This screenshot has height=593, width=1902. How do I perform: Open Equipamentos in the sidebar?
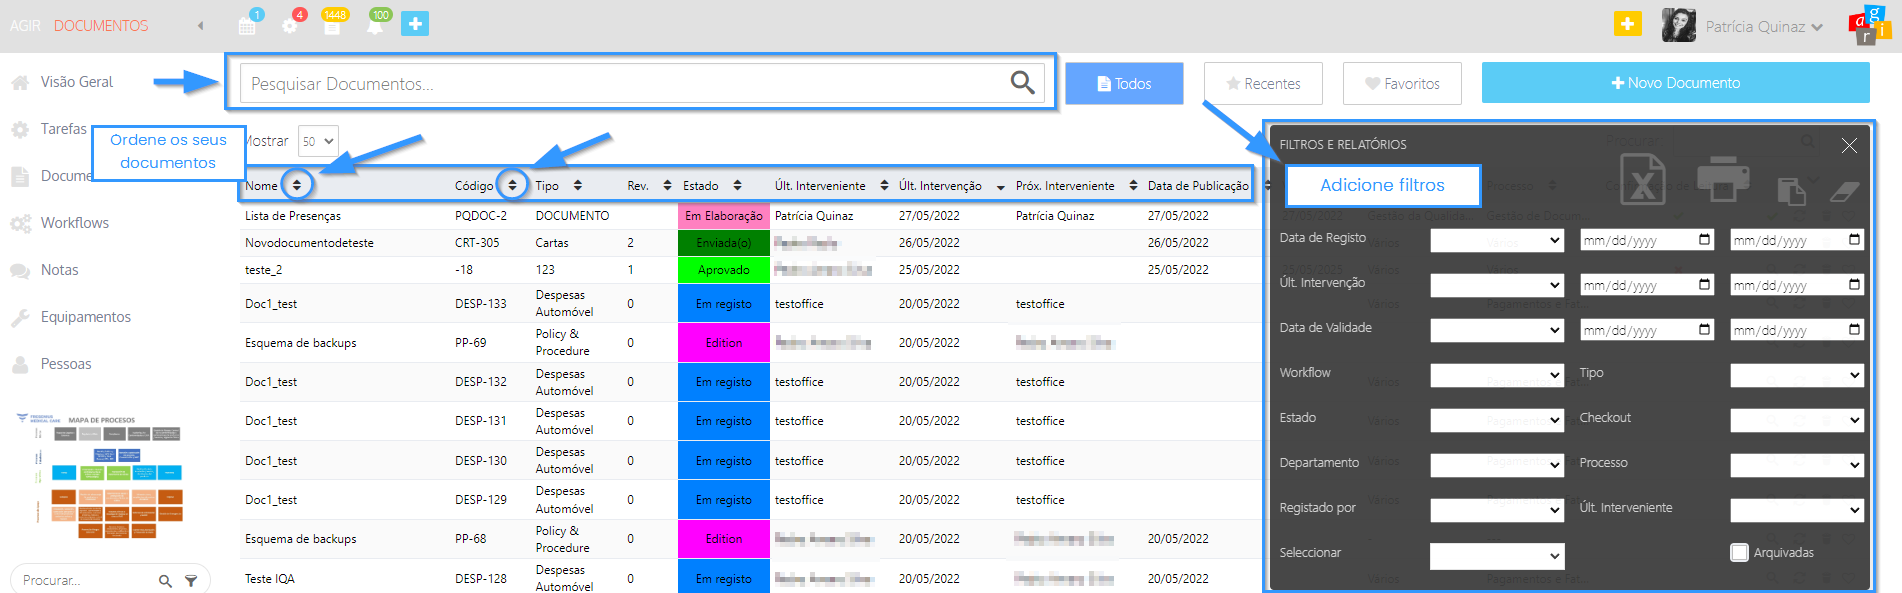85,317
